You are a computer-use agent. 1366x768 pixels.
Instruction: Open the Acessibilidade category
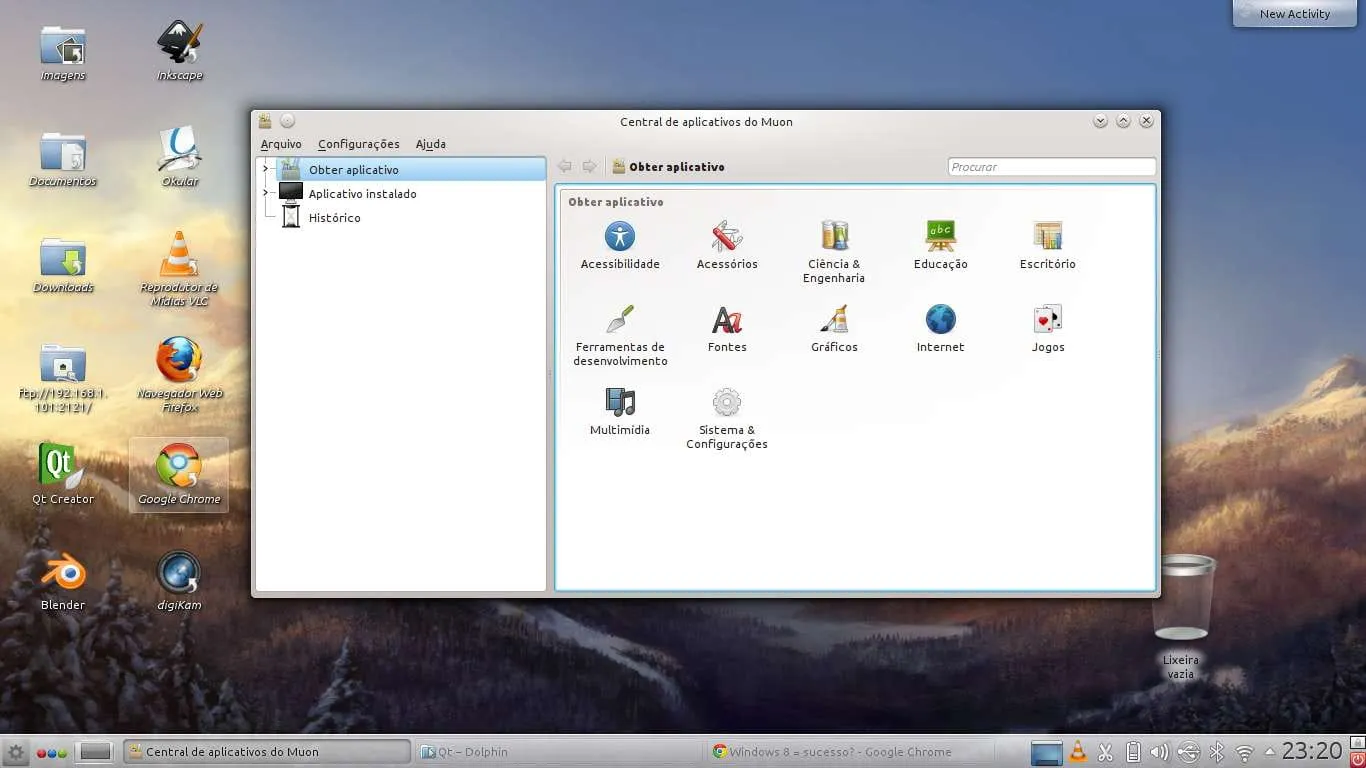click(620, 238)
